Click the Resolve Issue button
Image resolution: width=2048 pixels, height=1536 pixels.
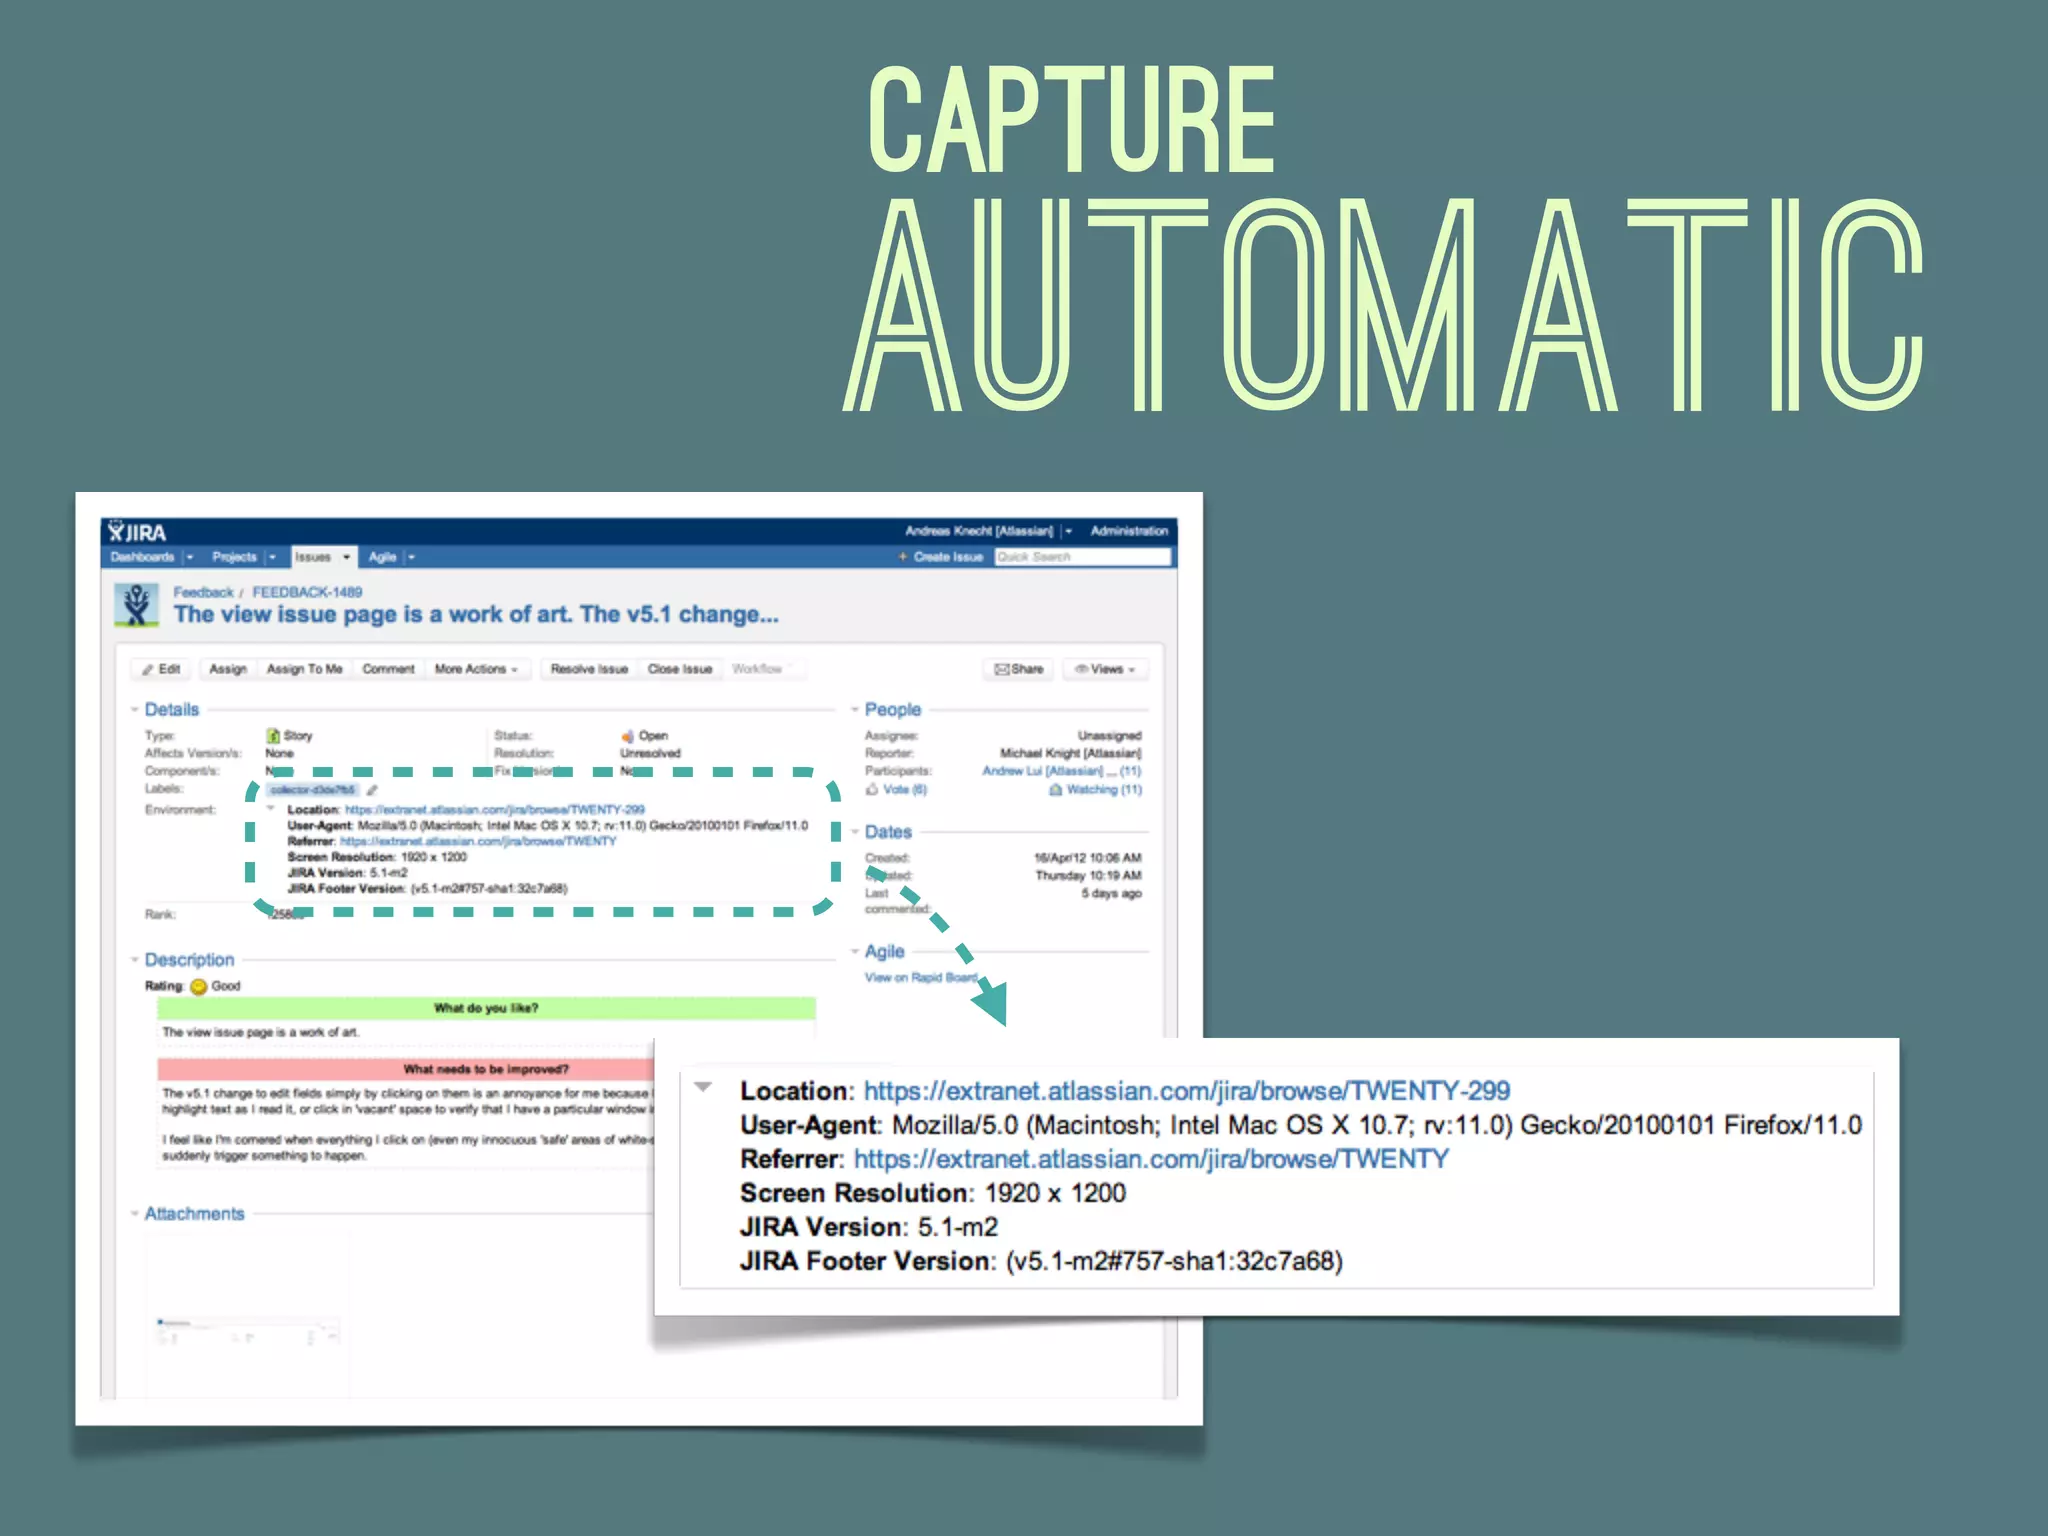tap(589, 669)
